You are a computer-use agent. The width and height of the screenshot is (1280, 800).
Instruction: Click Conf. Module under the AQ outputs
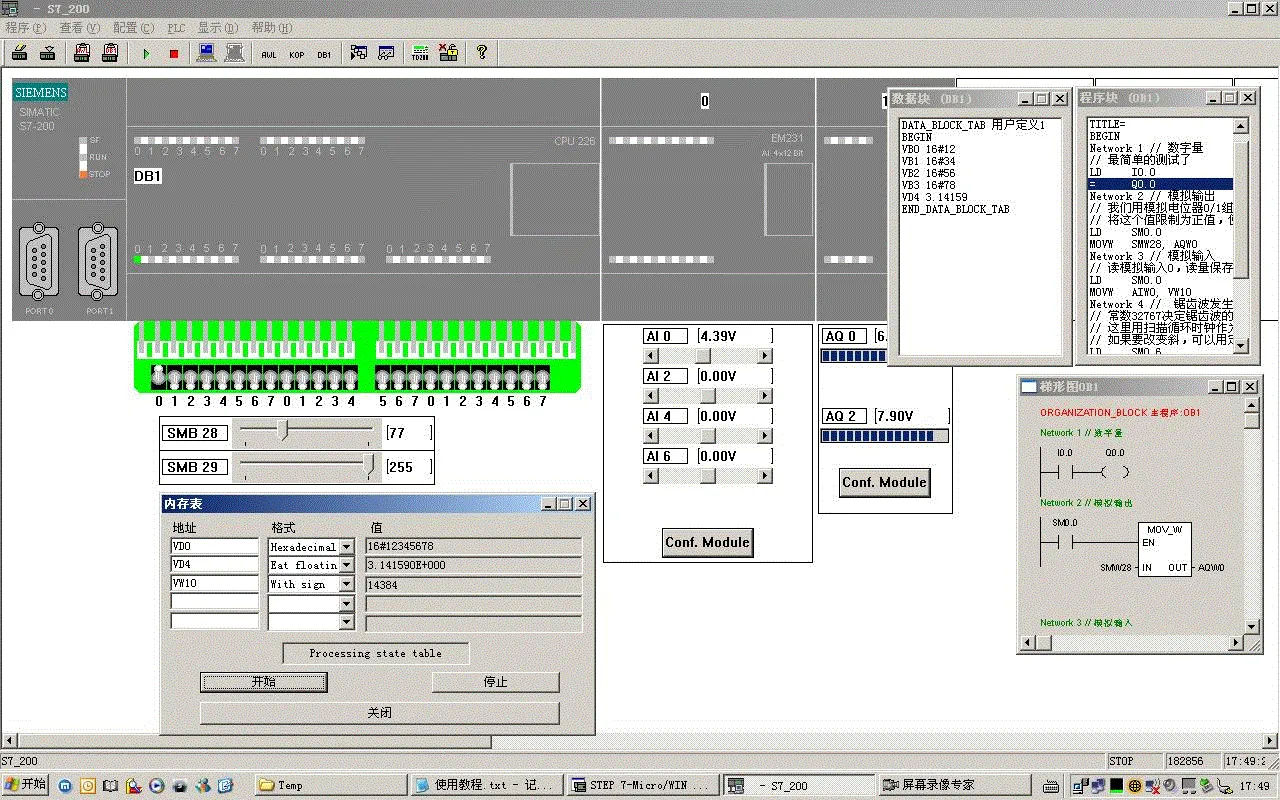tap(885, 482)
